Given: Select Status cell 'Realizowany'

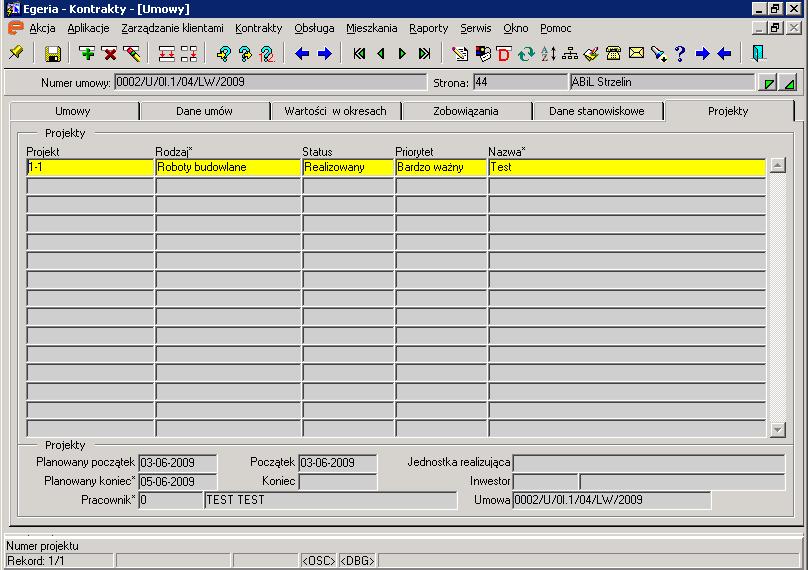Looking at the screenshot, I should pyautogui.click(x=348, y=167).
